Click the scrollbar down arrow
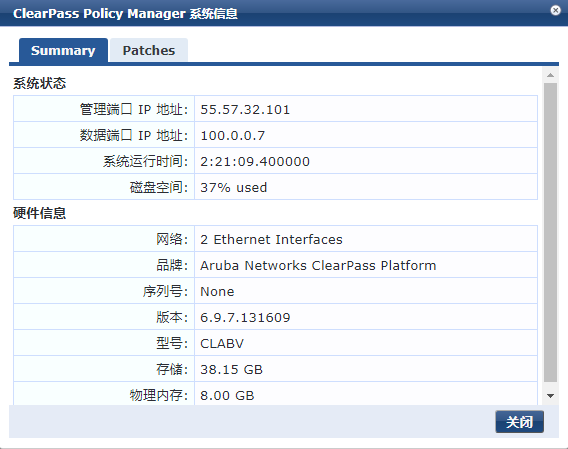Screen dimensions: 568x449 pyautogui.click(x=550, y=396)
